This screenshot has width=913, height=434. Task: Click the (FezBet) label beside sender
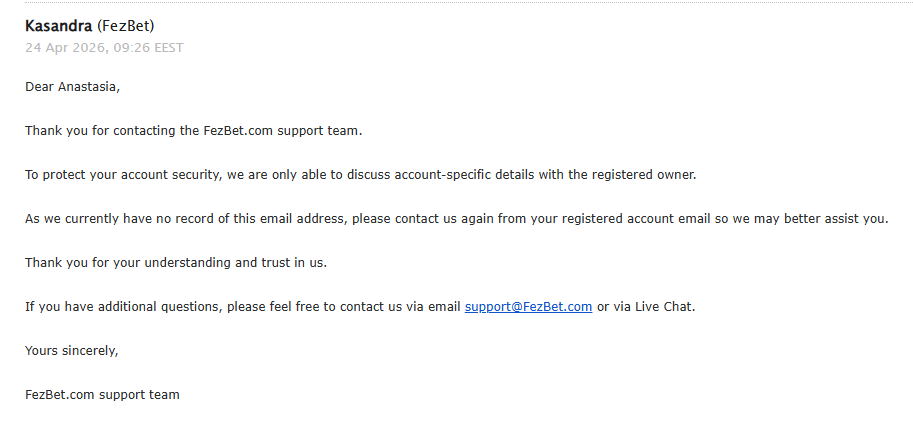[126, 26]
